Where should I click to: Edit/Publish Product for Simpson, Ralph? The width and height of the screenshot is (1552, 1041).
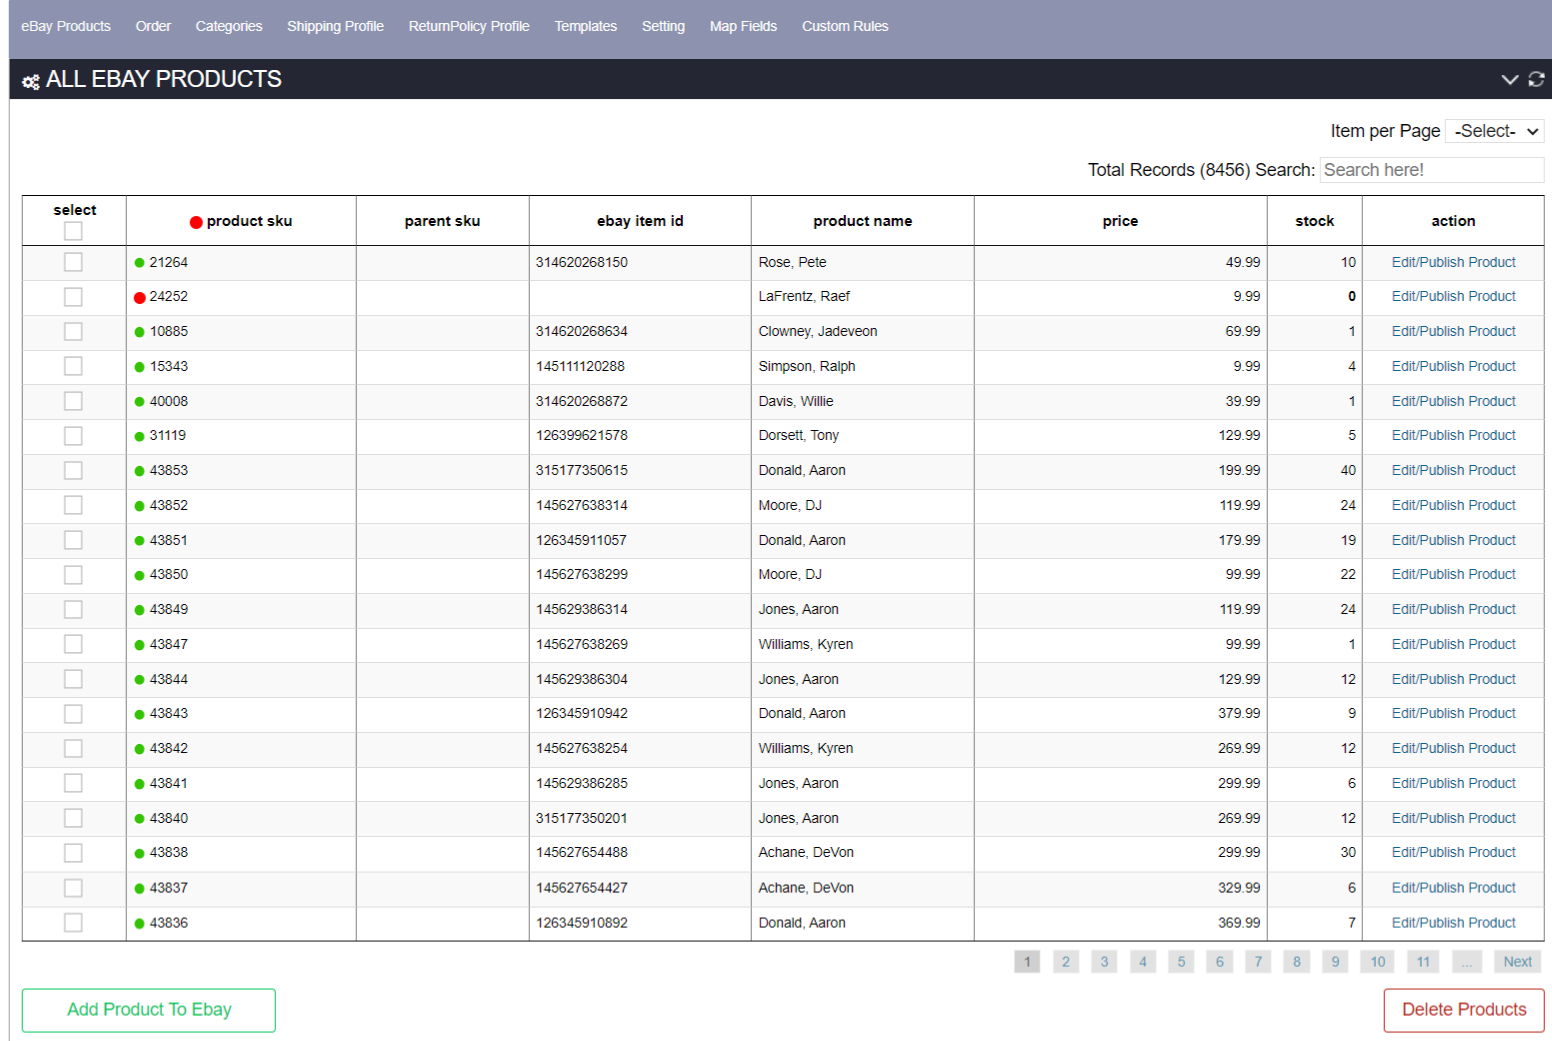coord(1453,366)
